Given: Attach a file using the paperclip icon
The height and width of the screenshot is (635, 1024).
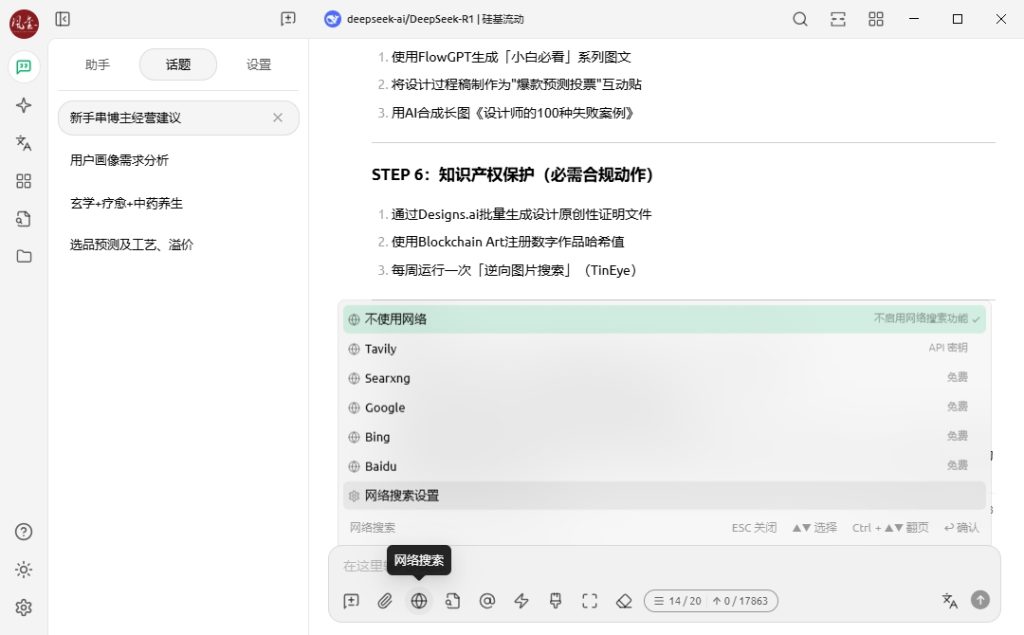Looking at the screenshot, I should [x=385, y=601].
